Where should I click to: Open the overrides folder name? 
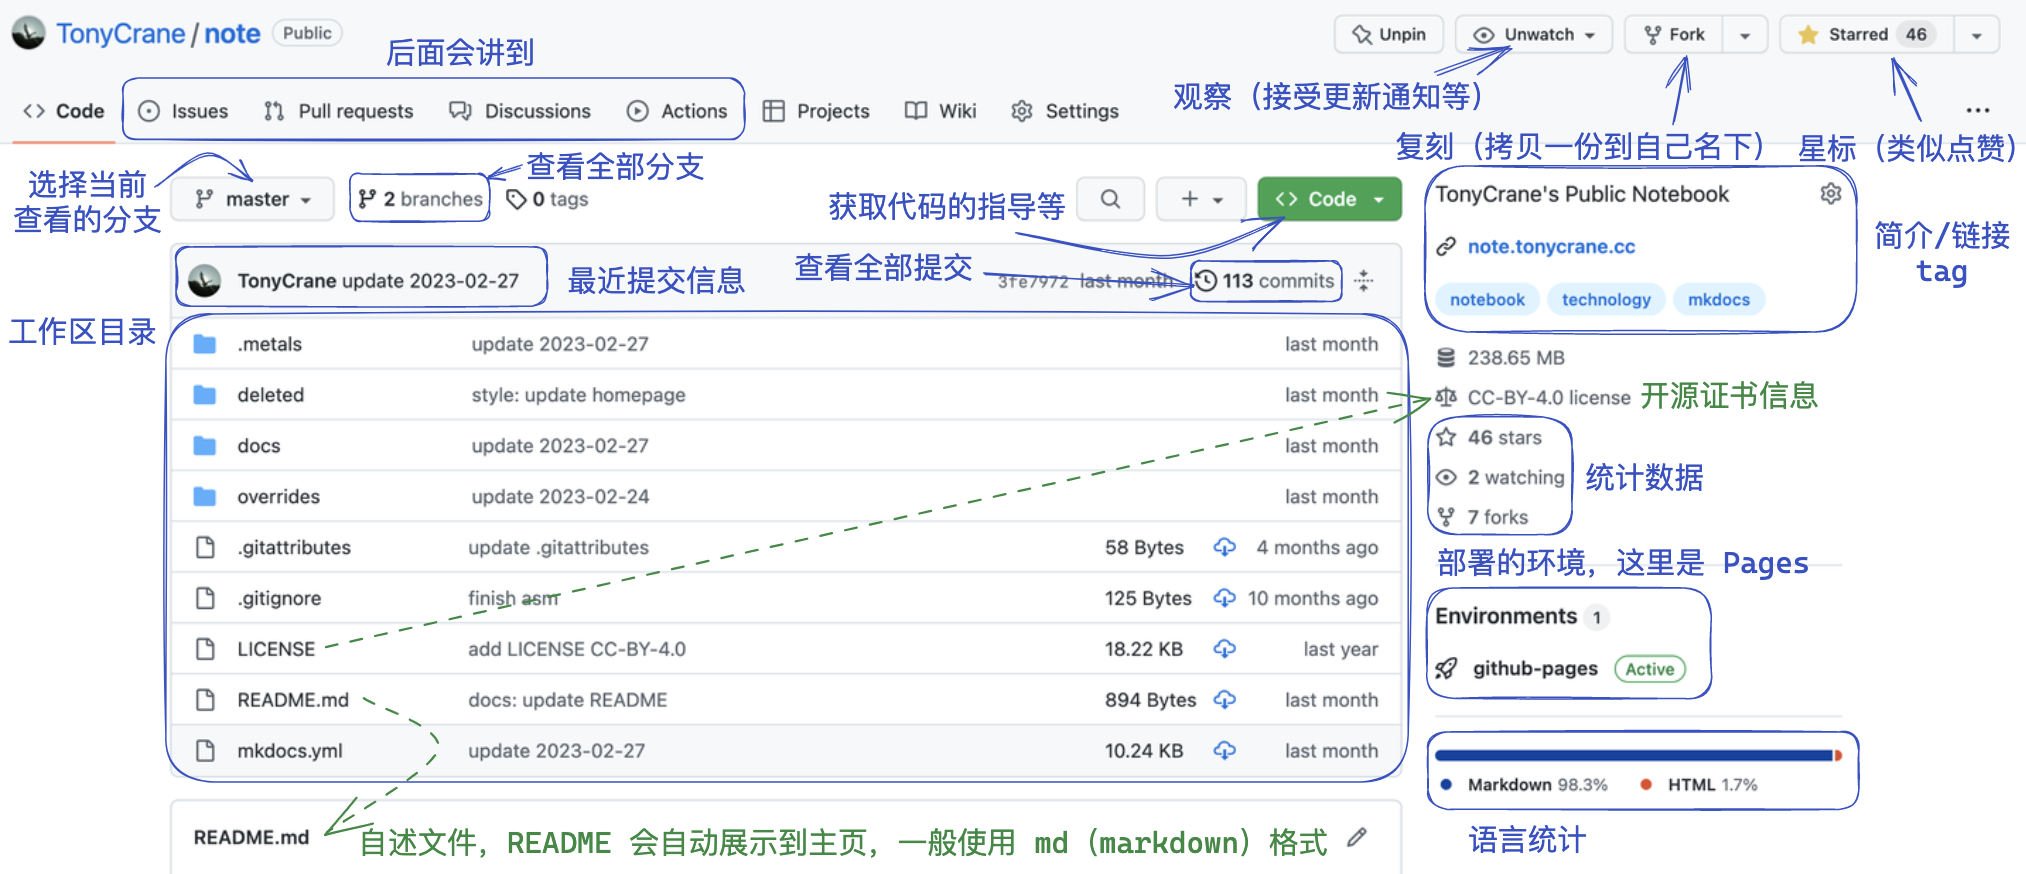click(x=278, y=497)
